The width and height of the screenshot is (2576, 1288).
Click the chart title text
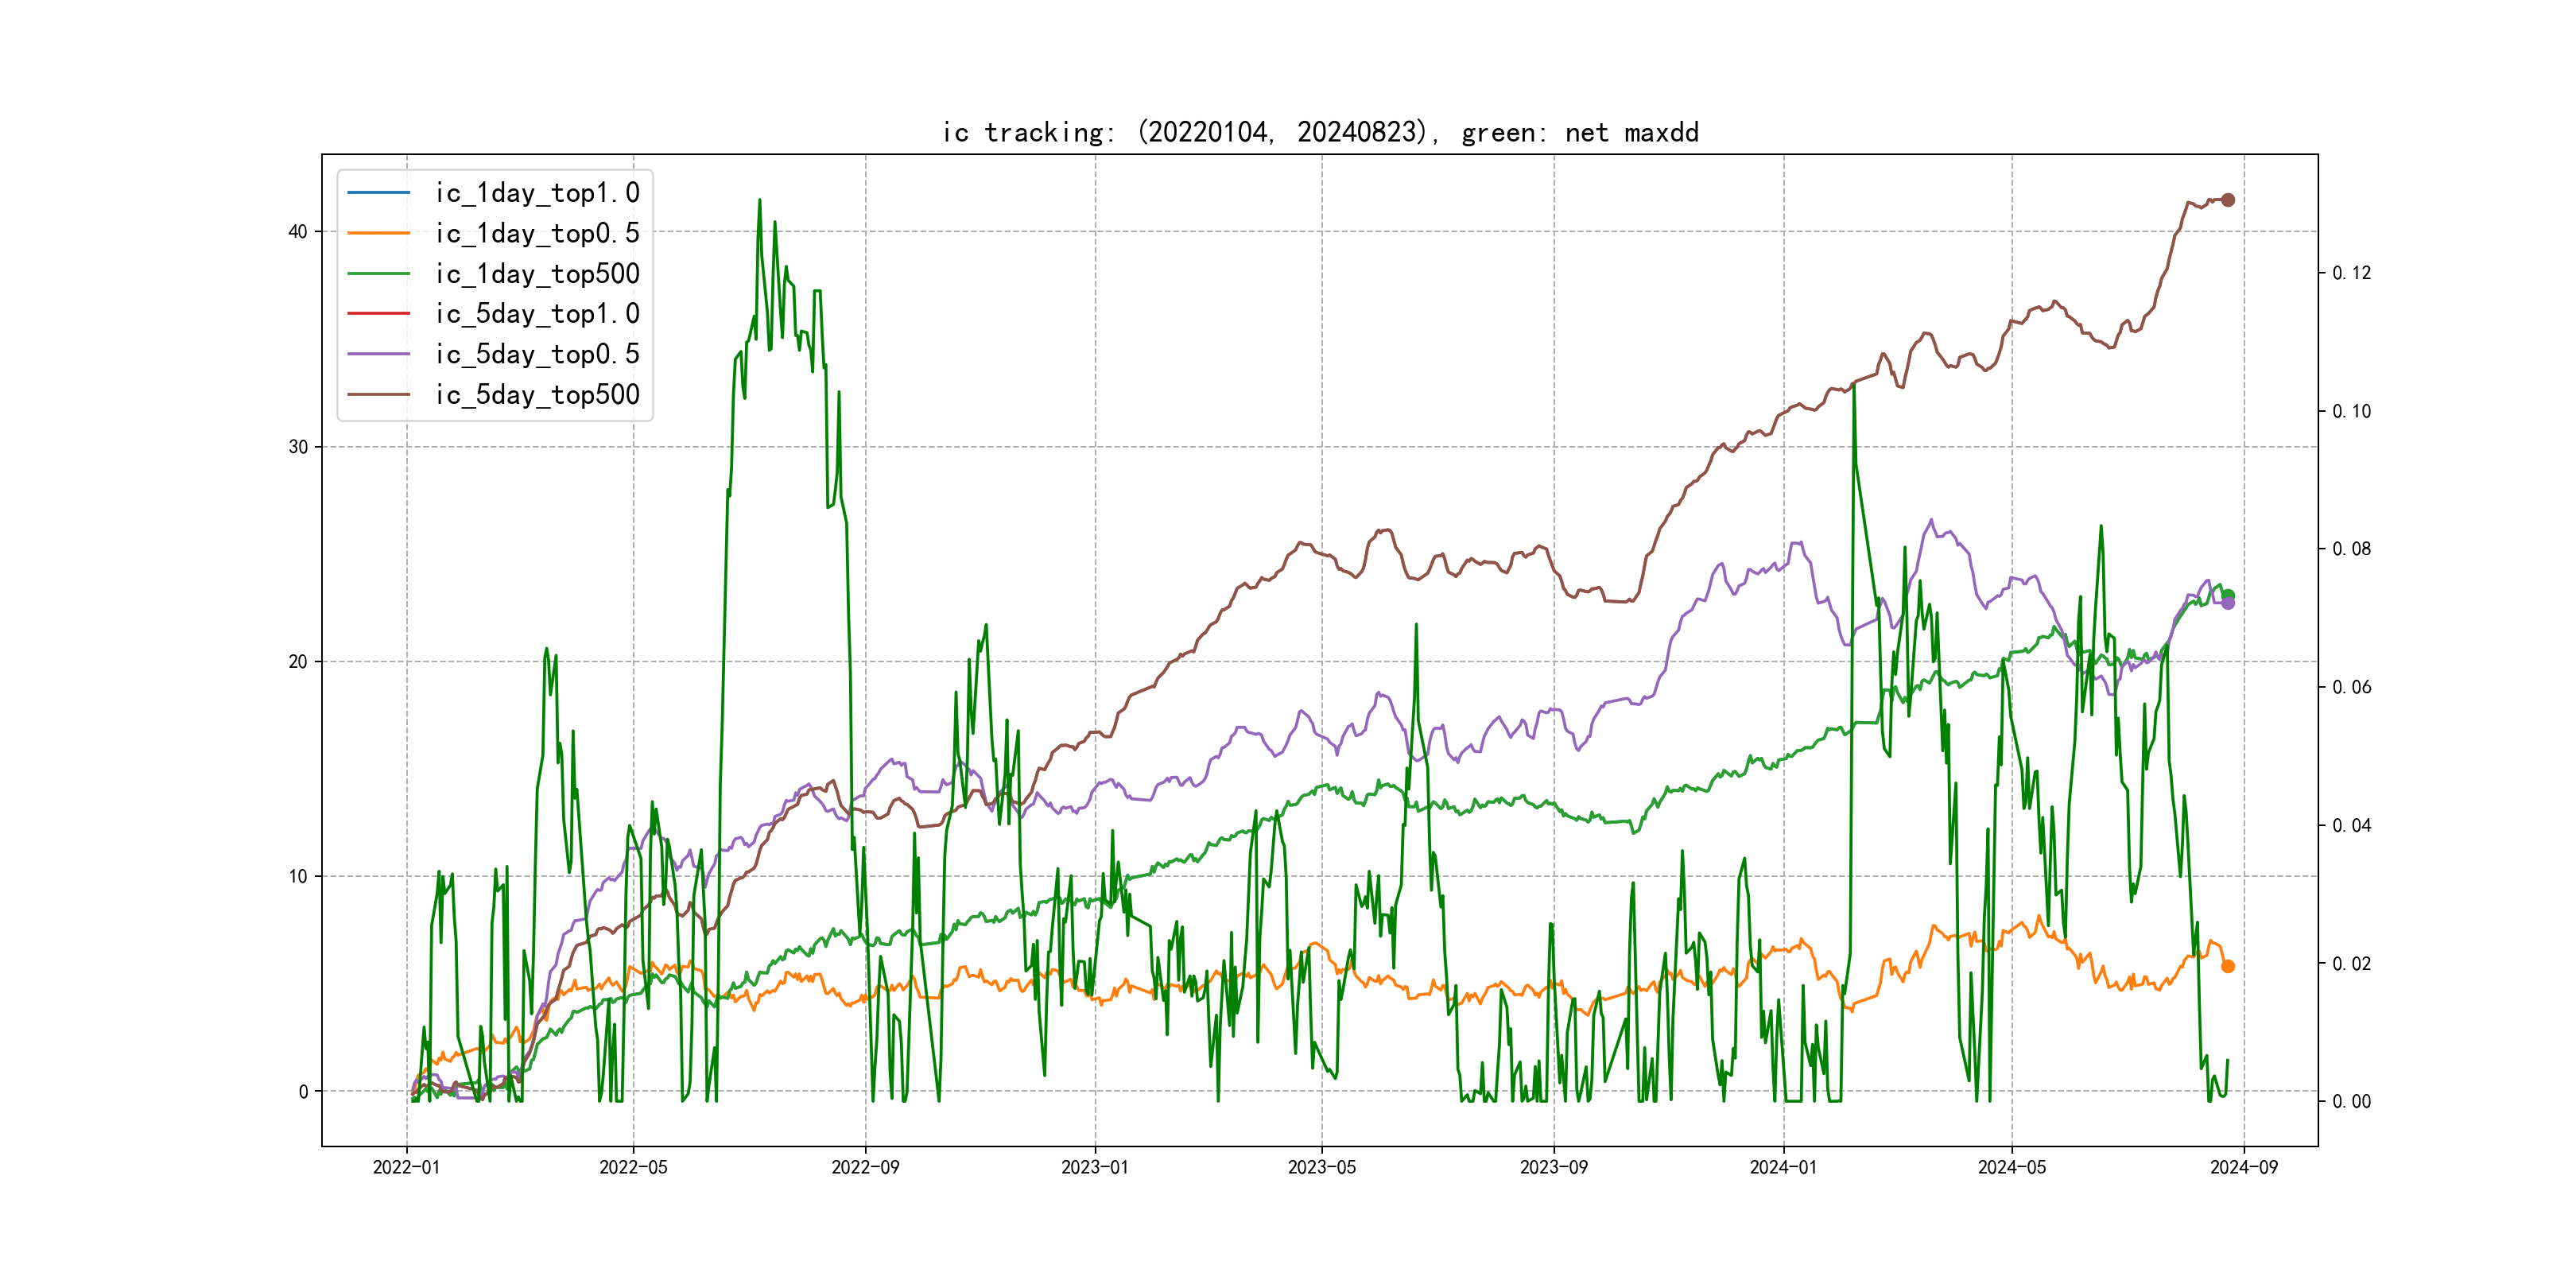click(x=1320, y=132)
